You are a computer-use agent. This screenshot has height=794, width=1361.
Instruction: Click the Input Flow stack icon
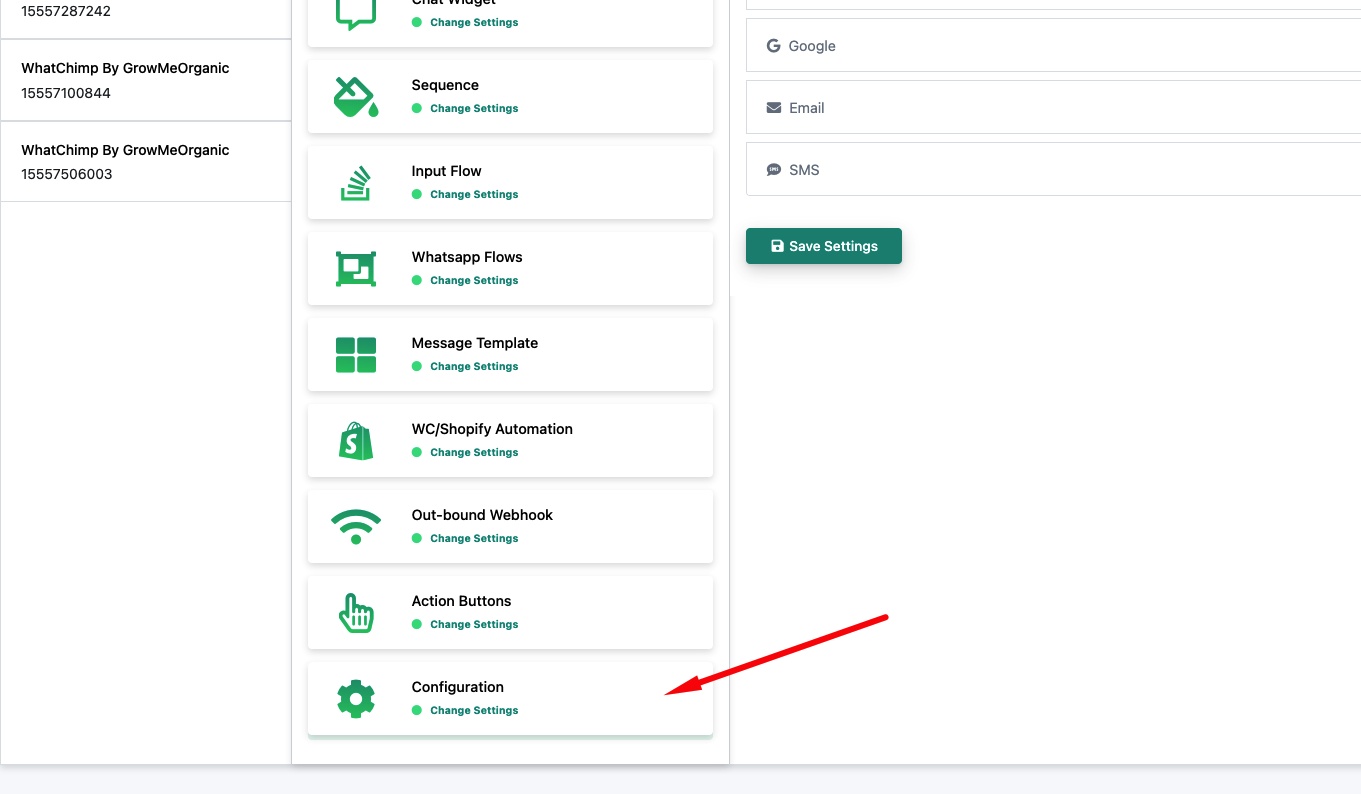356,183
